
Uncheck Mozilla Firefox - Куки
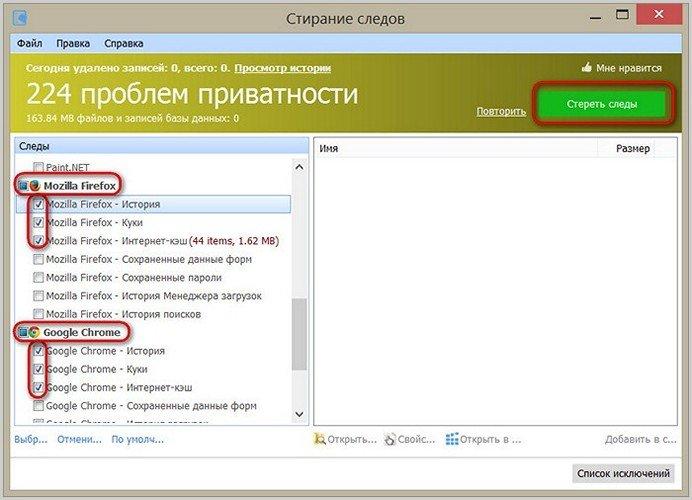tap(38, 222)
